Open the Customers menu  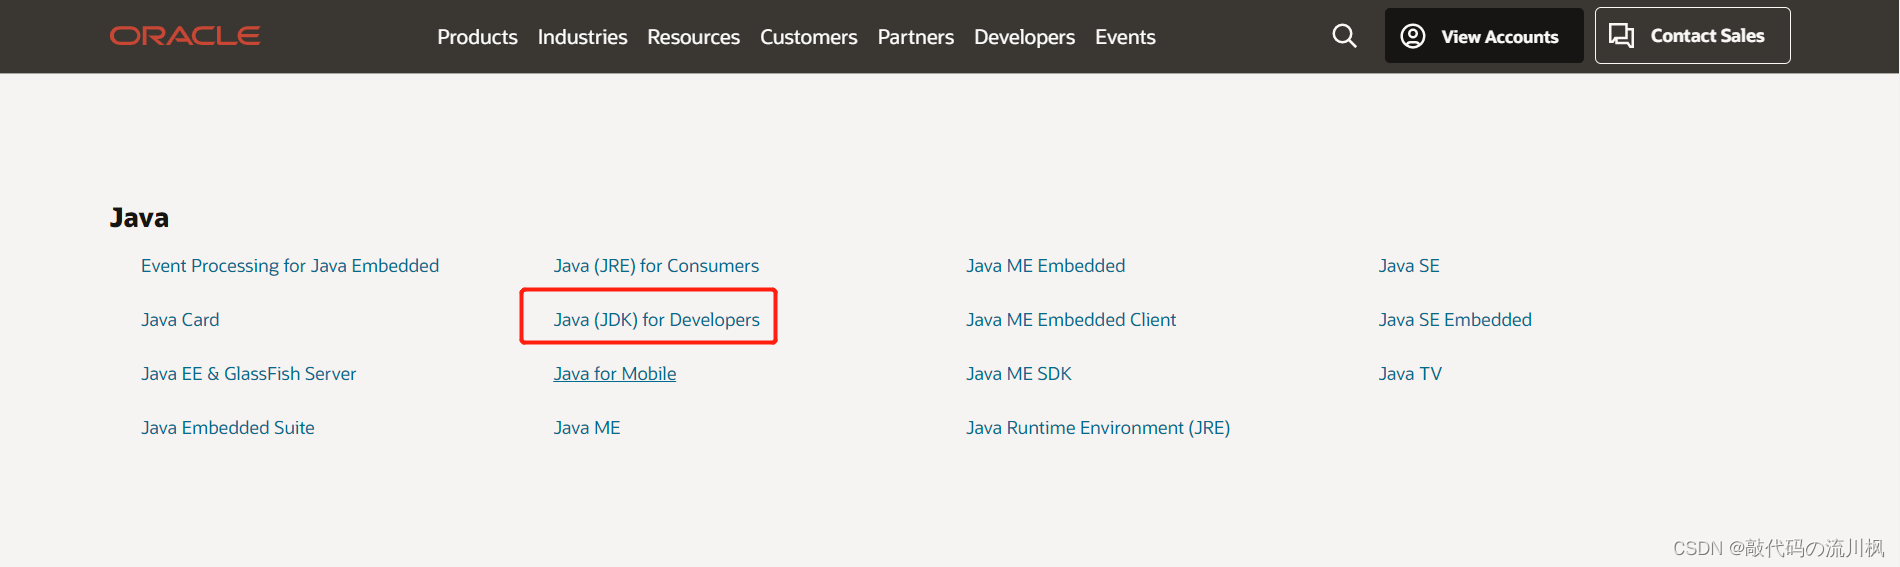808,37
